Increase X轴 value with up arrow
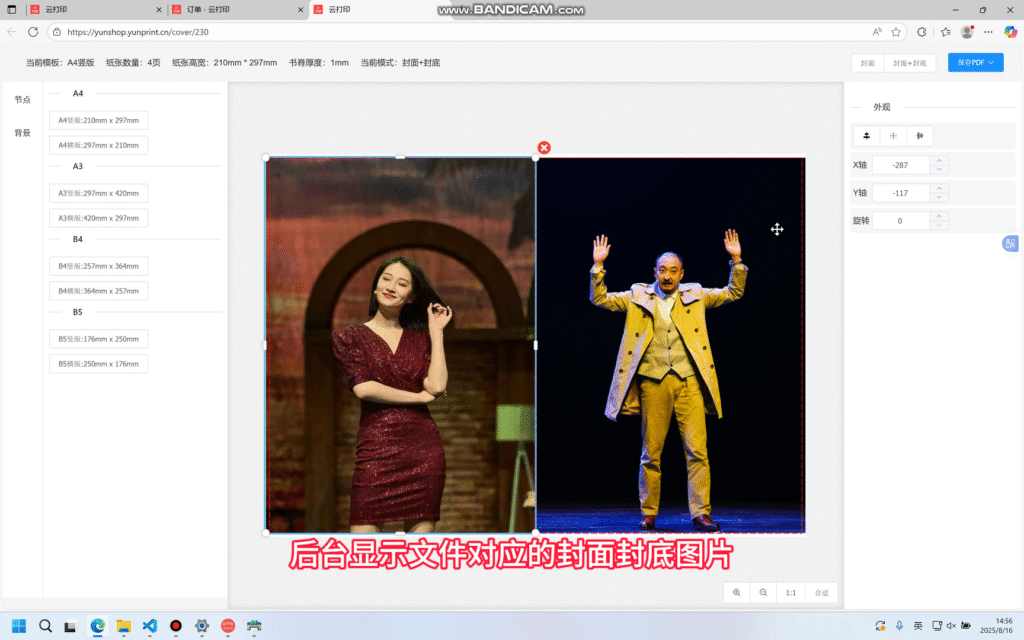 [939, 161]
